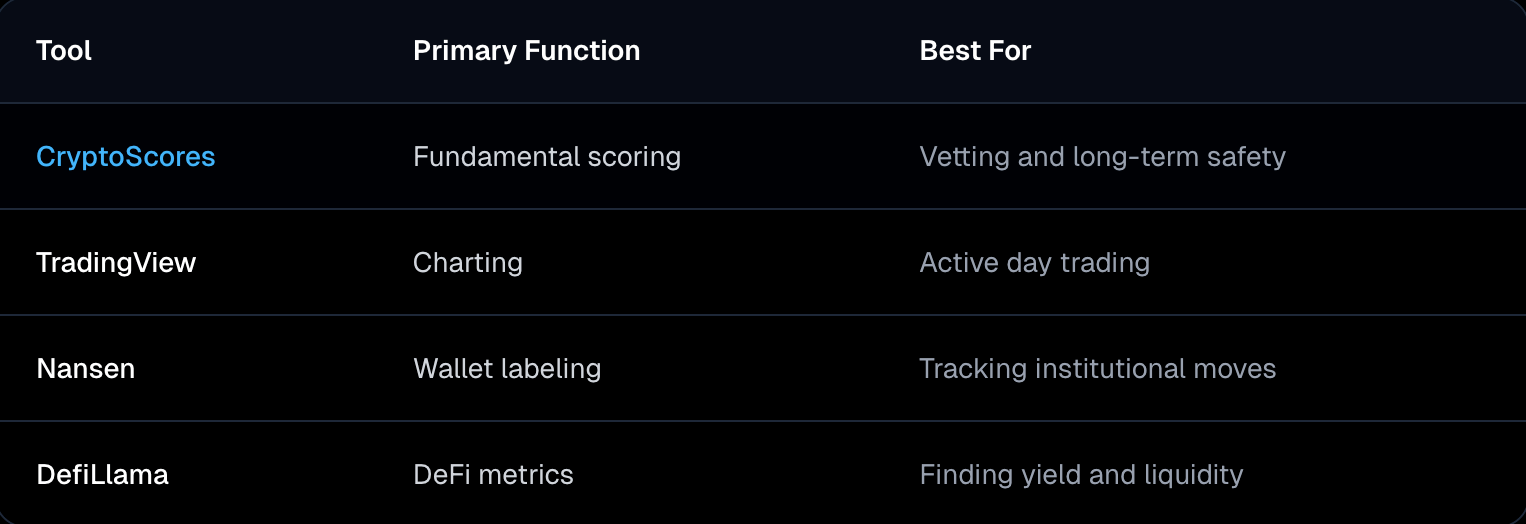Click the Best For column header
1526x524 pixels.
(975, 51)
